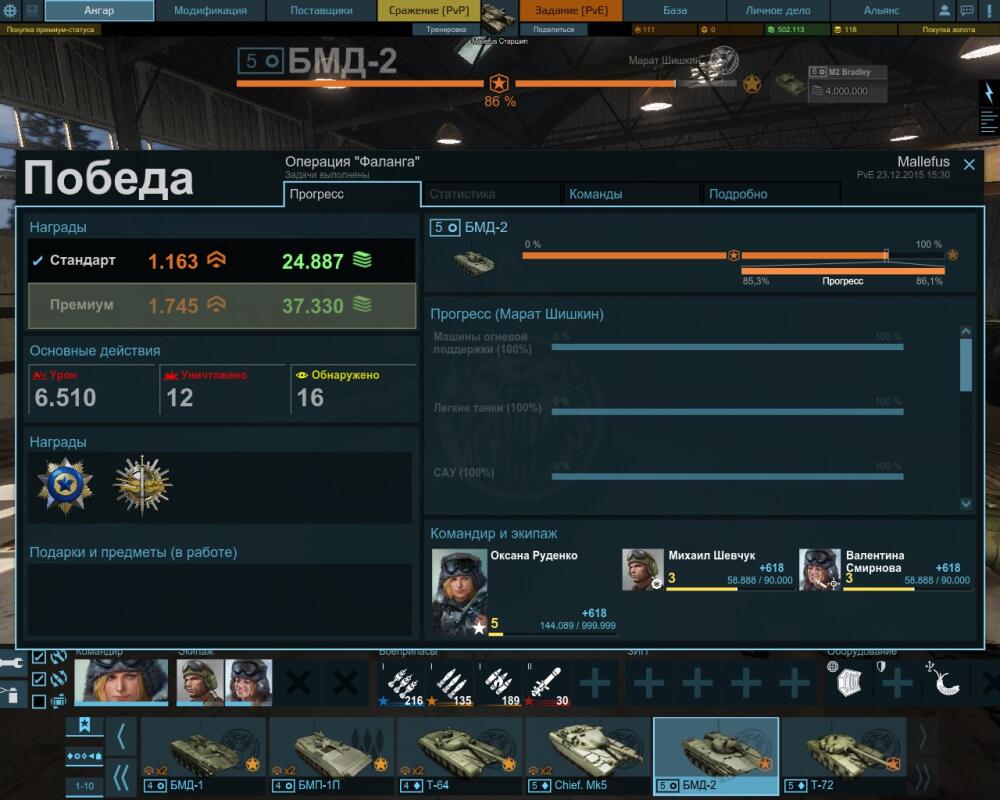Close the Победа results window

point(969,165)
